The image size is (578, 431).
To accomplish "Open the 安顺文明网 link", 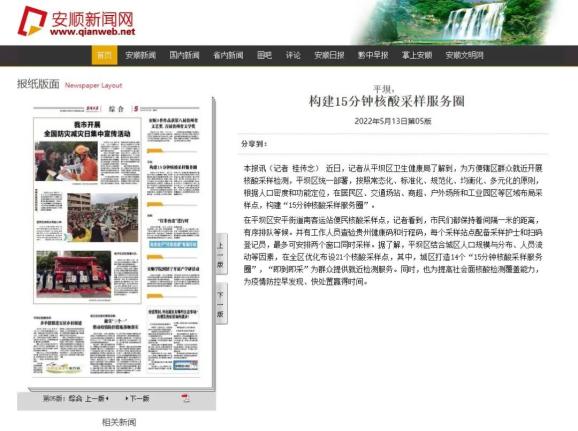I will coord(464,55).
